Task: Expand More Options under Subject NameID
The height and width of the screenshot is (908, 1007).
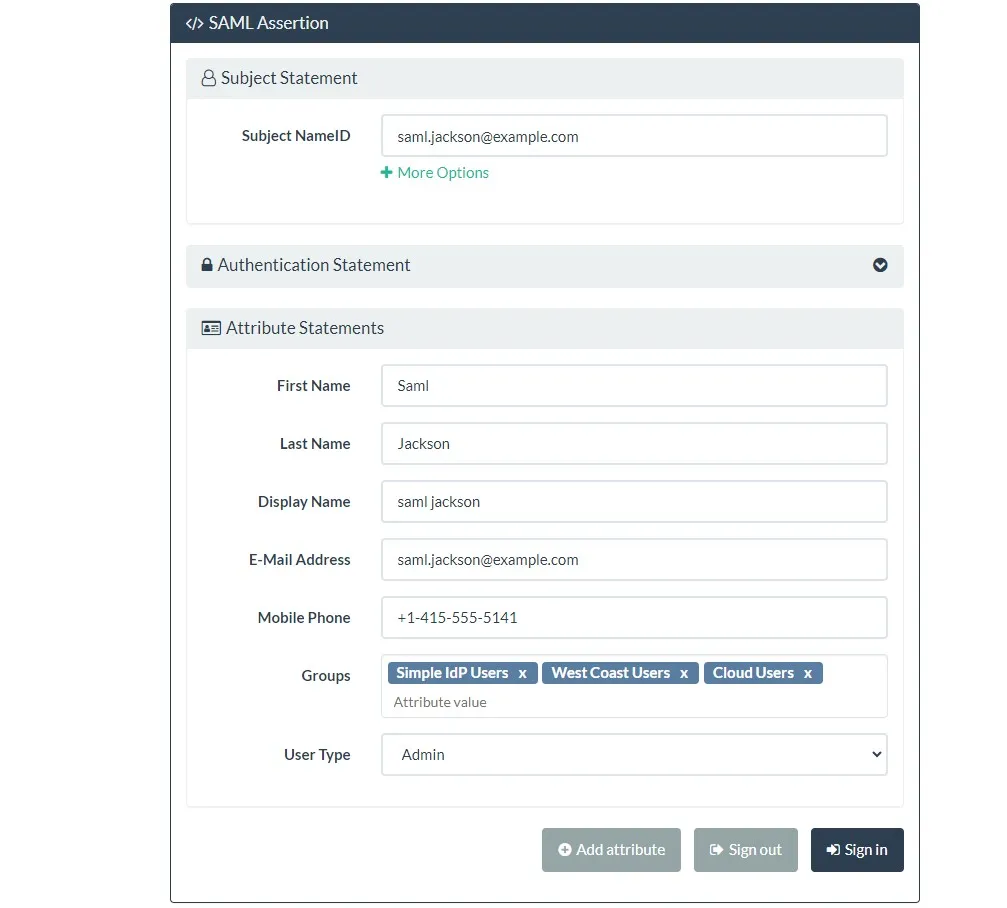Action: tap(435, 172)
